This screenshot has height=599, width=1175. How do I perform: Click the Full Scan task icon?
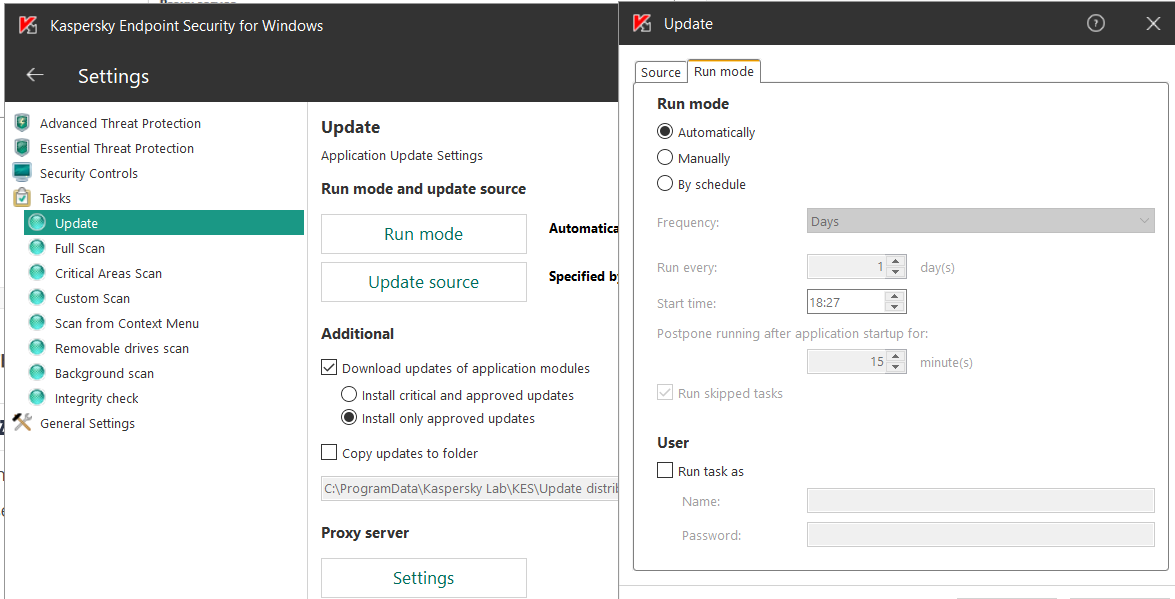pyautogui.click(x=38, y=248)
